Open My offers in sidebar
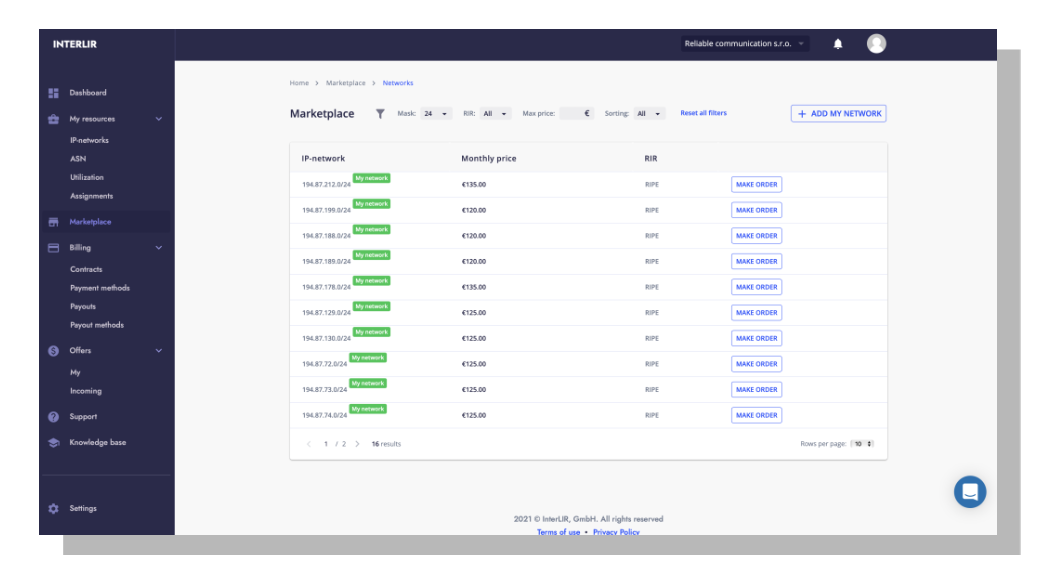This screenshot has width=1050, height=588. (x=75, y=373)
